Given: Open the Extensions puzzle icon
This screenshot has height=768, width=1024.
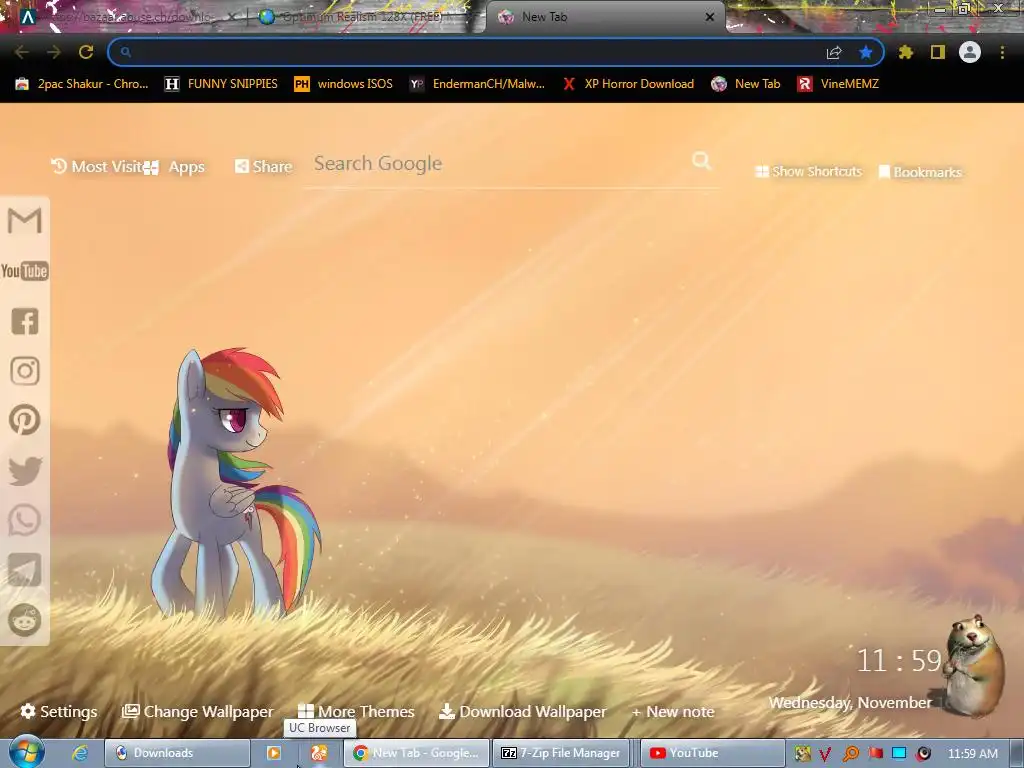Looking at the screenshot, I should (x=906, y=52).
